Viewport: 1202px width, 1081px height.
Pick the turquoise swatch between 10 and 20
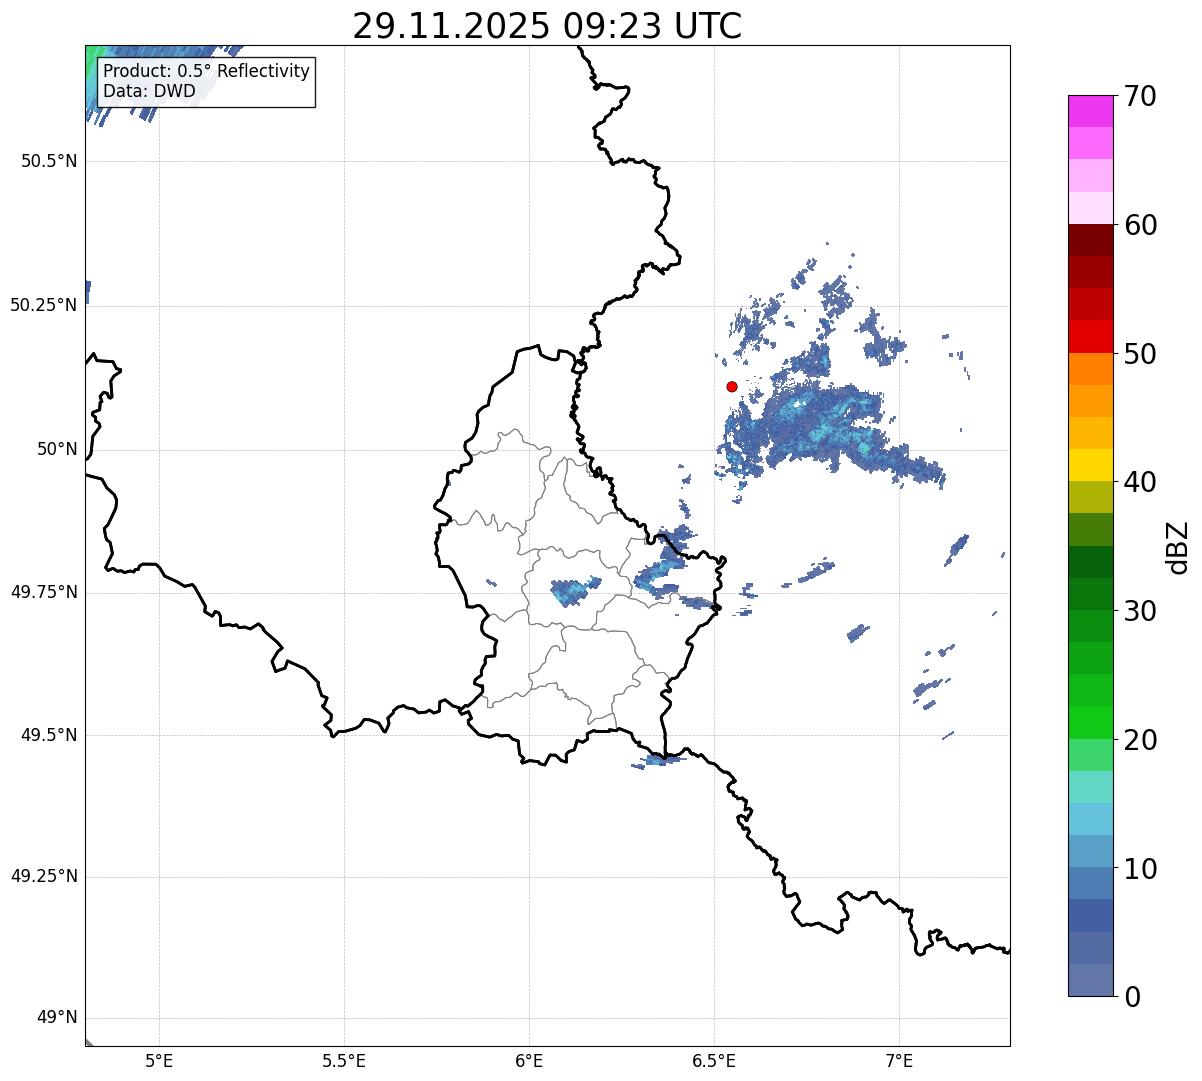[x=1090, y=787]
